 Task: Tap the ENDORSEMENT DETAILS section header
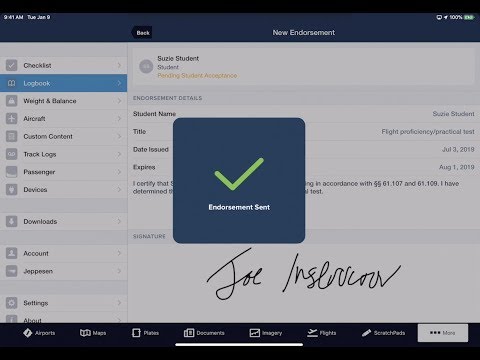click(x=167, y=98)
